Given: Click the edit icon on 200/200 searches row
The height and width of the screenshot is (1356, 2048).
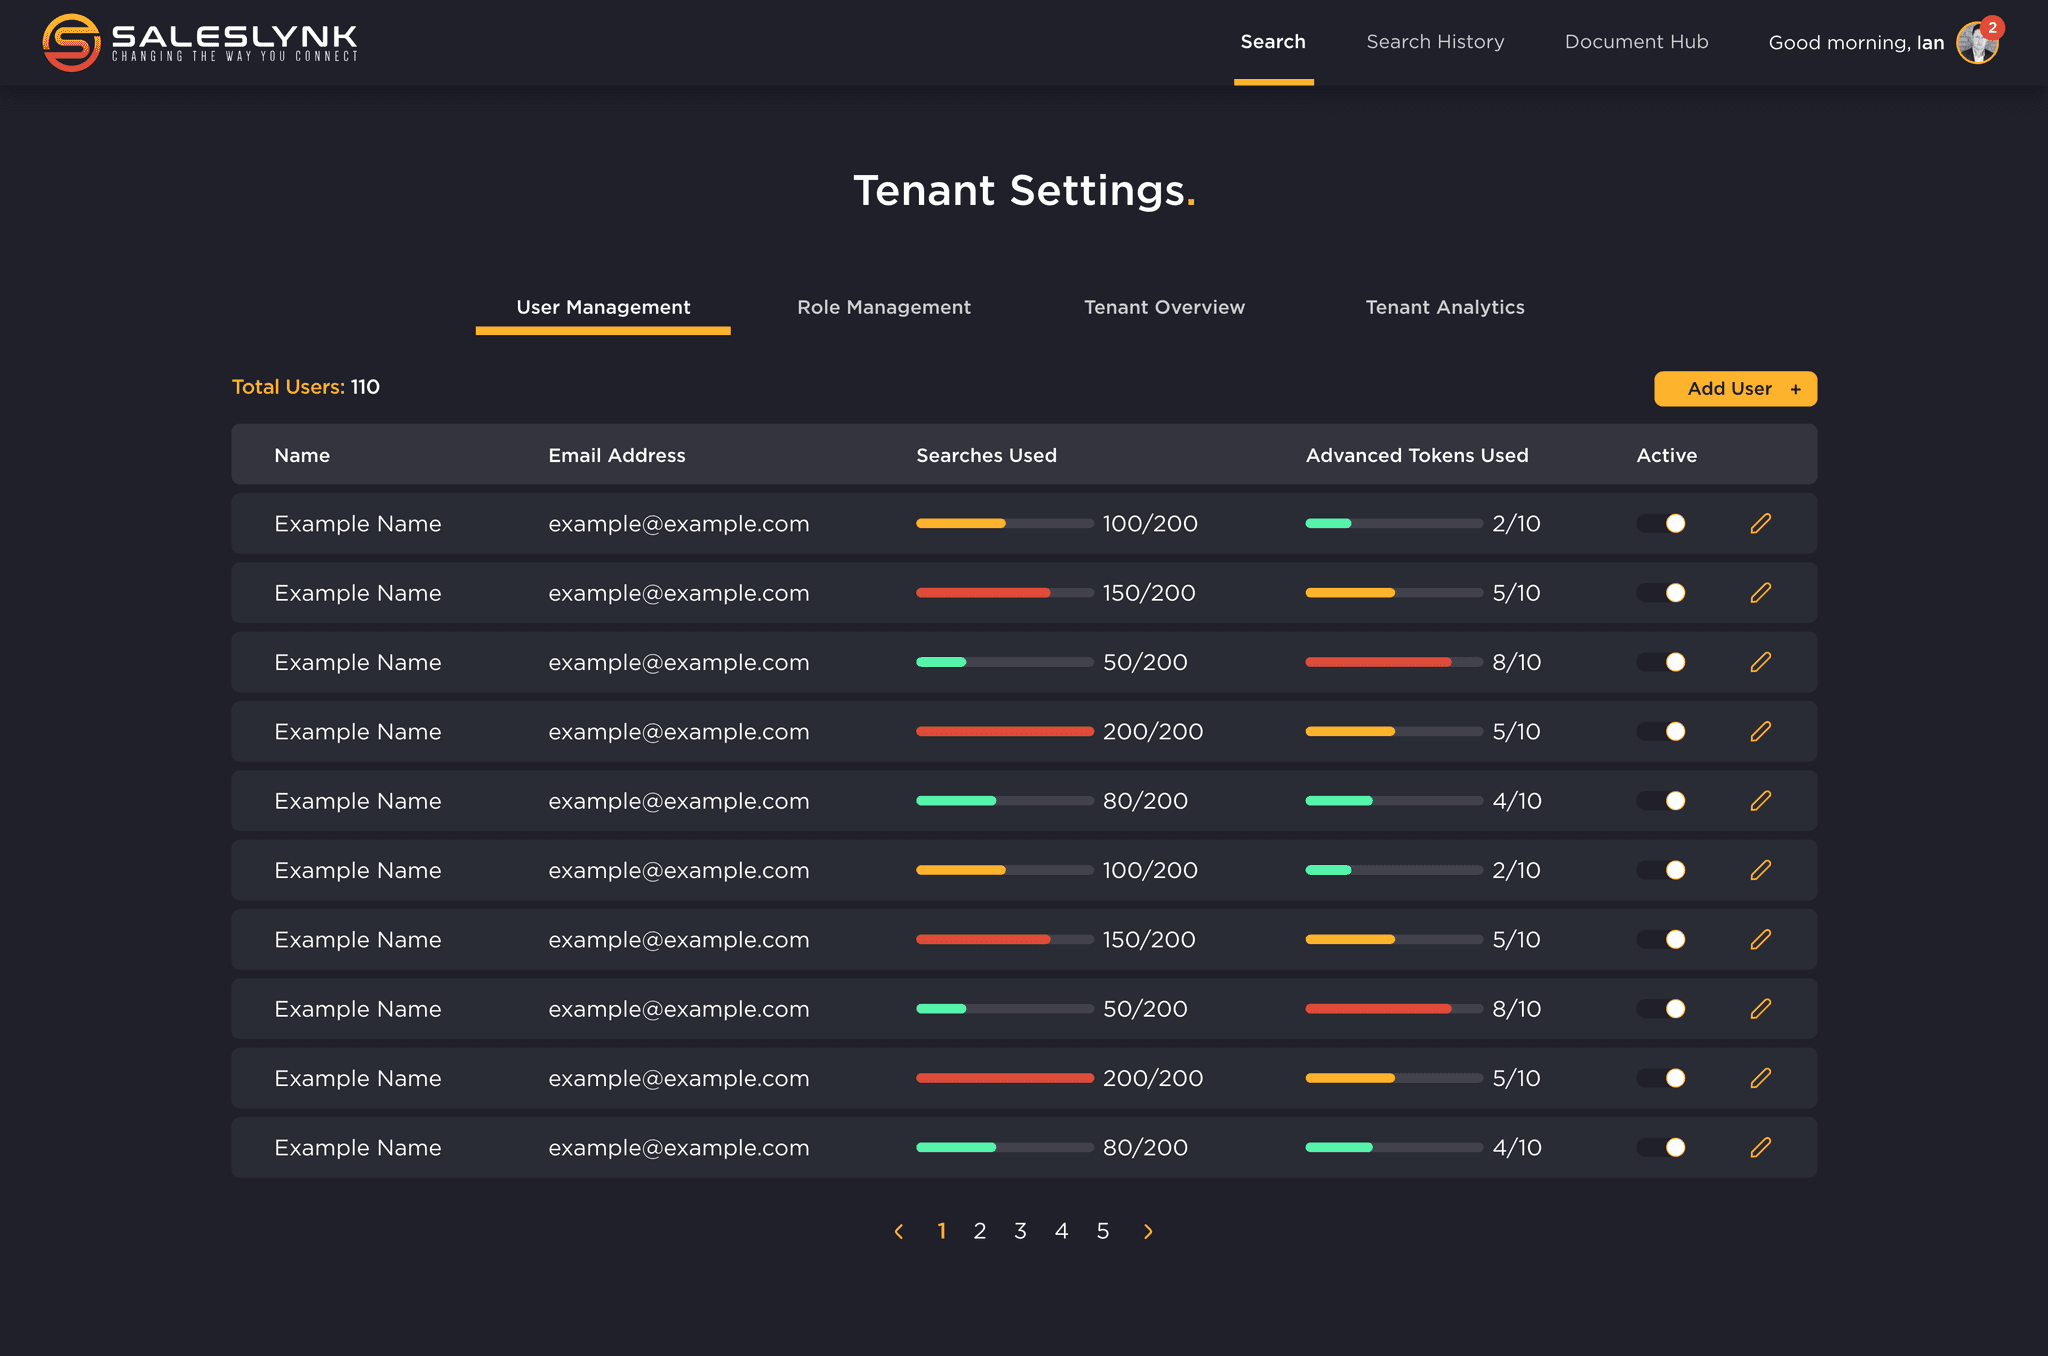Looking at the screenshot, I should pos(1759,731).
